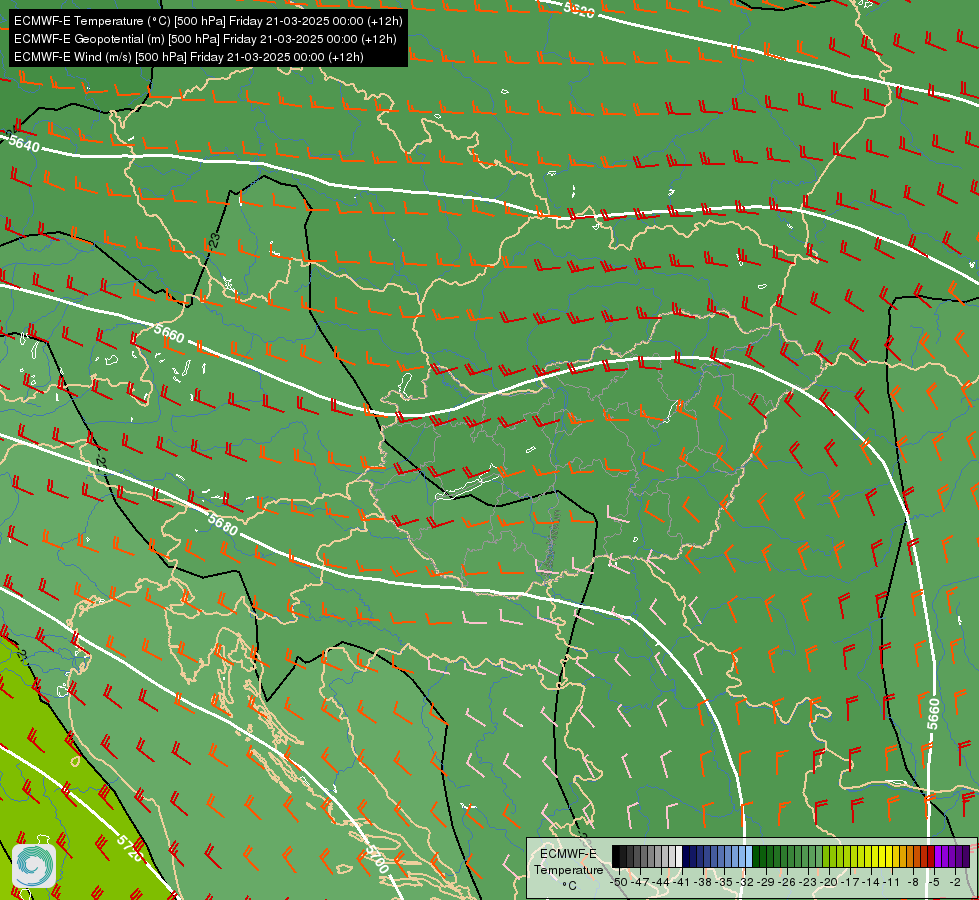The width and height of the screenshot is (979, 900).
Task: Click the -5 value on the legend scale
Action: 933,882
